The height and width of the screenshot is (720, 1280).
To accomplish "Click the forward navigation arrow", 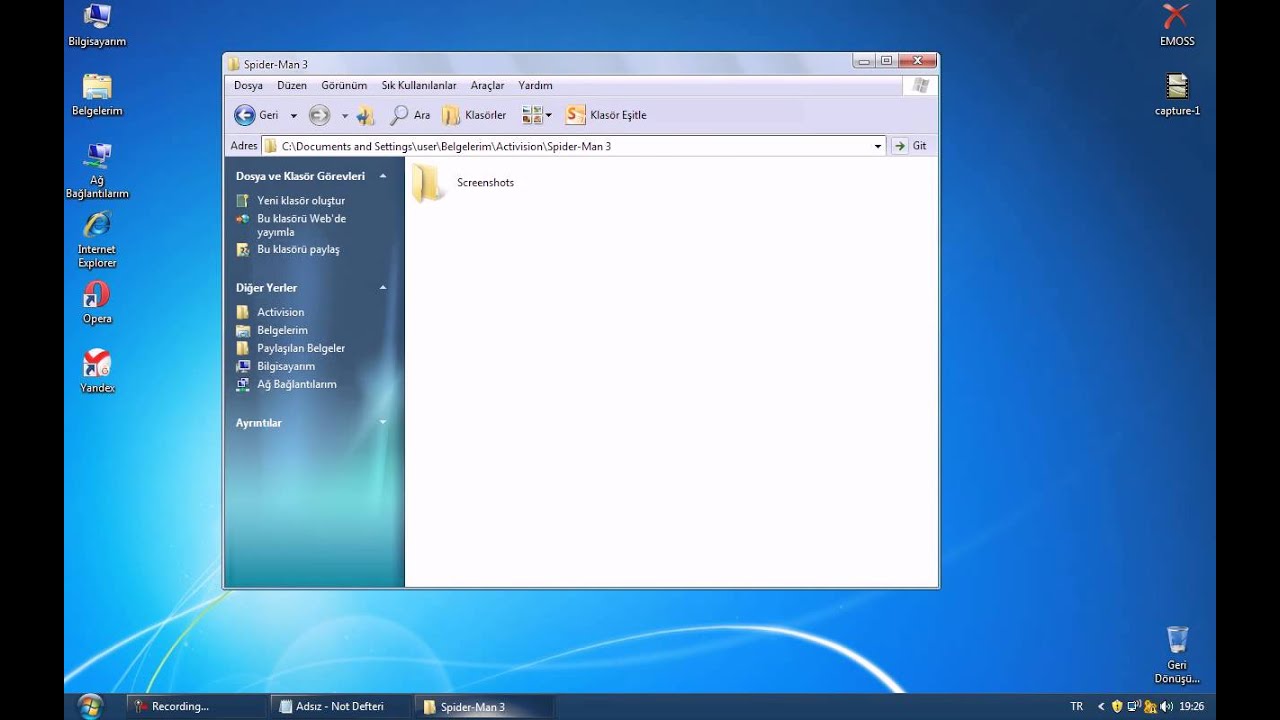I will click(x=319, y=115).
